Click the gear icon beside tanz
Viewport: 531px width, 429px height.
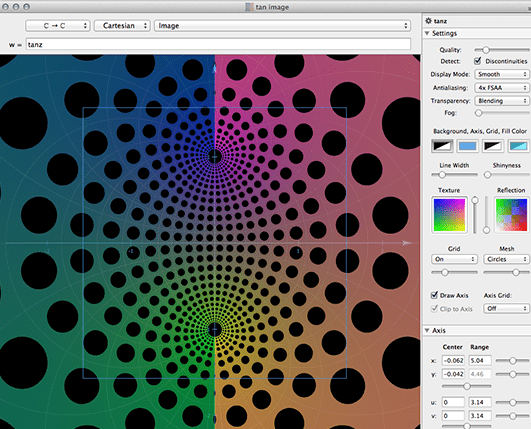[428, 21]
